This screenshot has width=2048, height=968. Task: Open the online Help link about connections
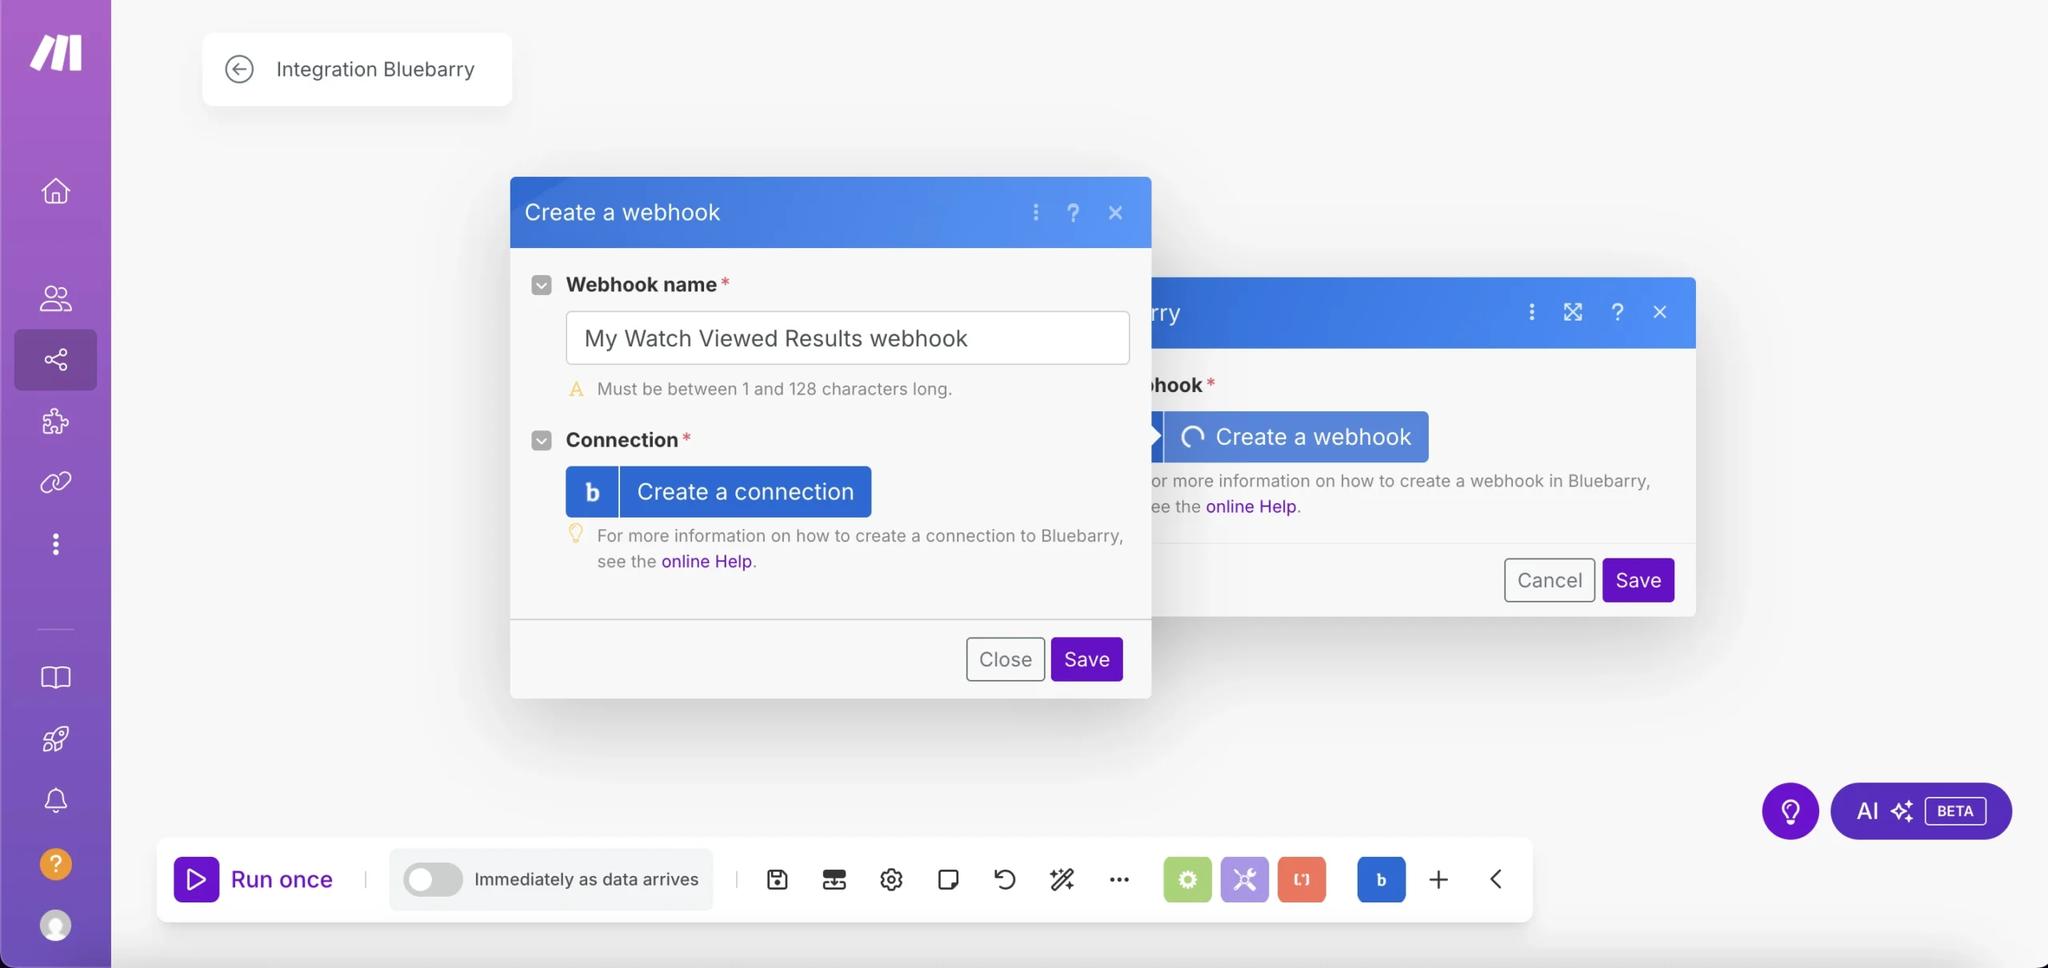click(x=706, y=561)
